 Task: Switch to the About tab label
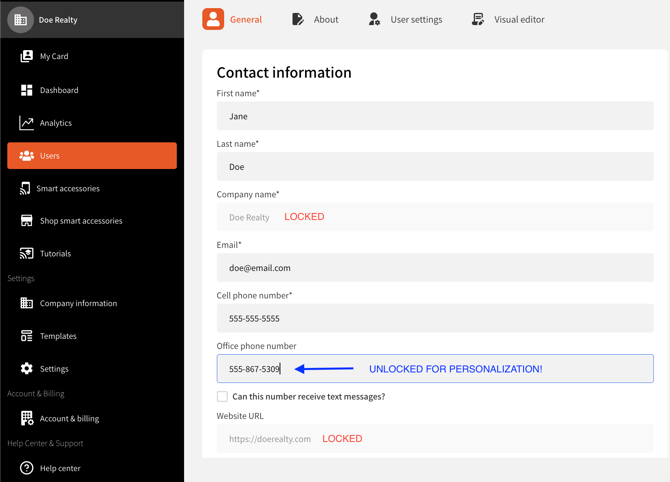[x=326, y=20]
